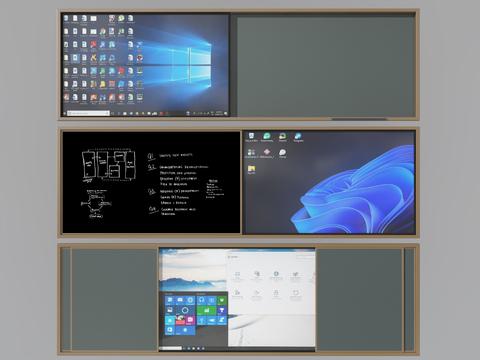
Task: Click the red icon in top screen taskbar
Action: [161, 113]
